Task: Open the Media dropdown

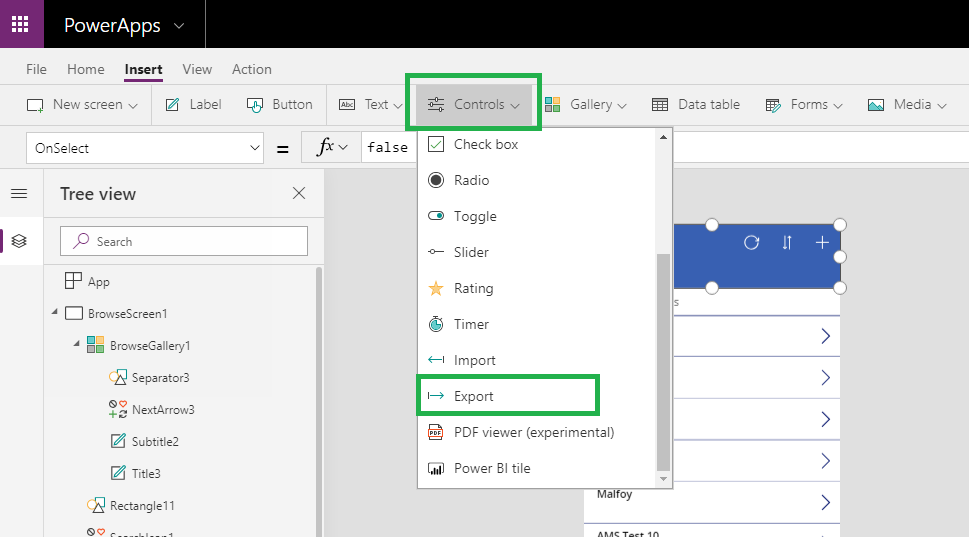Action: 907,104
